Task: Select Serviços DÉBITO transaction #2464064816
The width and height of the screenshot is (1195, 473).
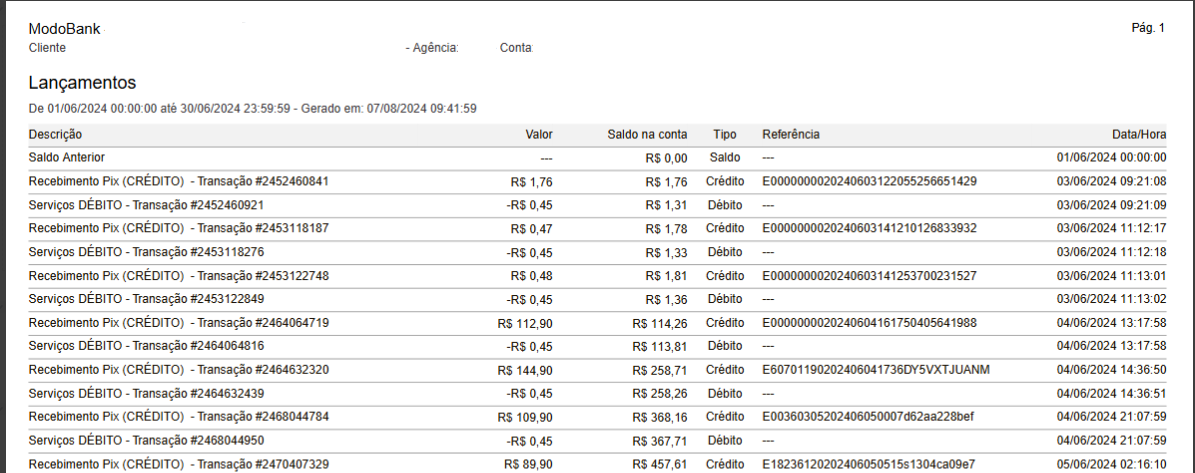Action: 146,346
